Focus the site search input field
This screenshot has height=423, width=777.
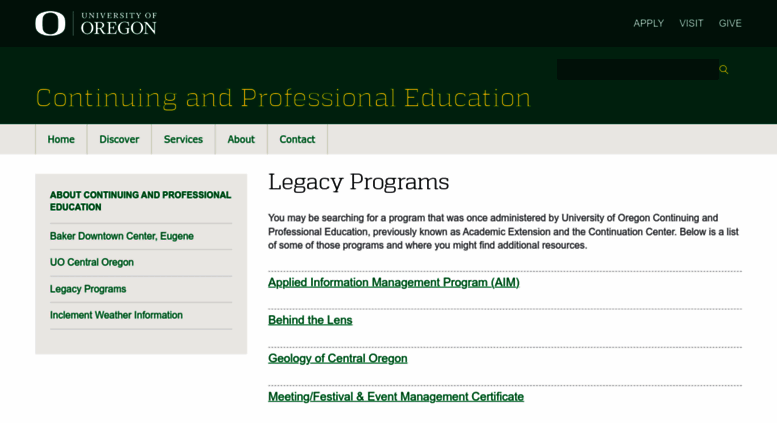tap(637, 69)
